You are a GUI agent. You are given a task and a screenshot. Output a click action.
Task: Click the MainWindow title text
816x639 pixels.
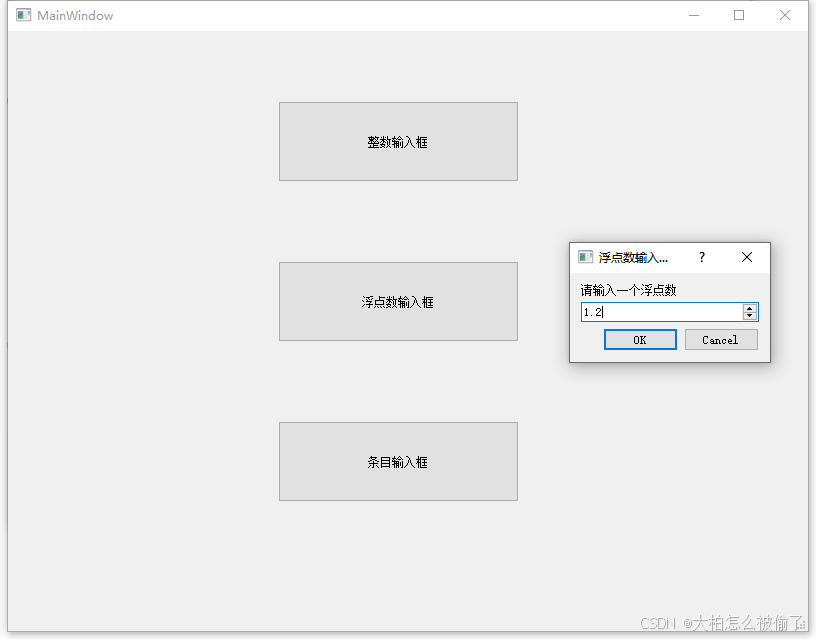point(75,16)
